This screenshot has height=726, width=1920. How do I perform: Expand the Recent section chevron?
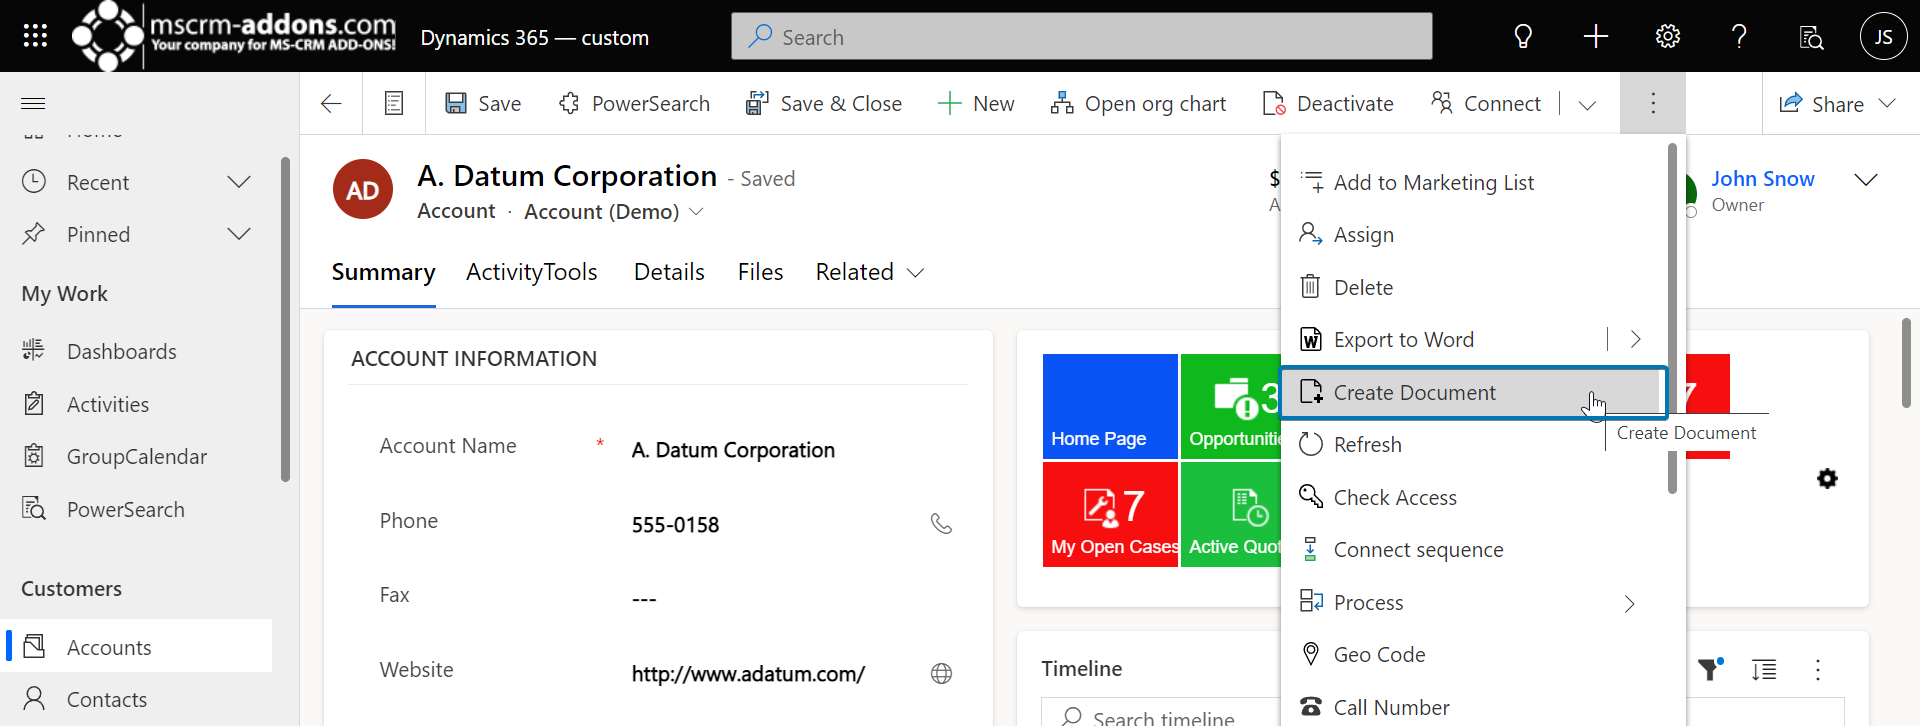tap(239, 182)
